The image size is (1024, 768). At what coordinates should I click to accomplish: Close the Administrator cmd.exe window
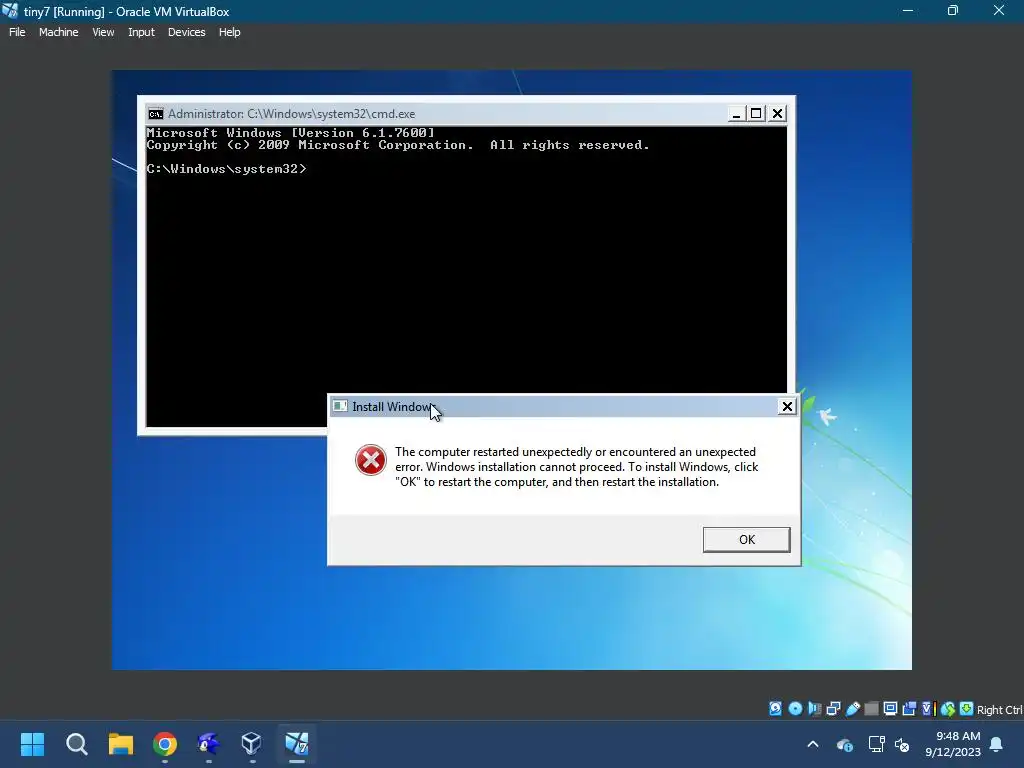(x=777, y=114)
